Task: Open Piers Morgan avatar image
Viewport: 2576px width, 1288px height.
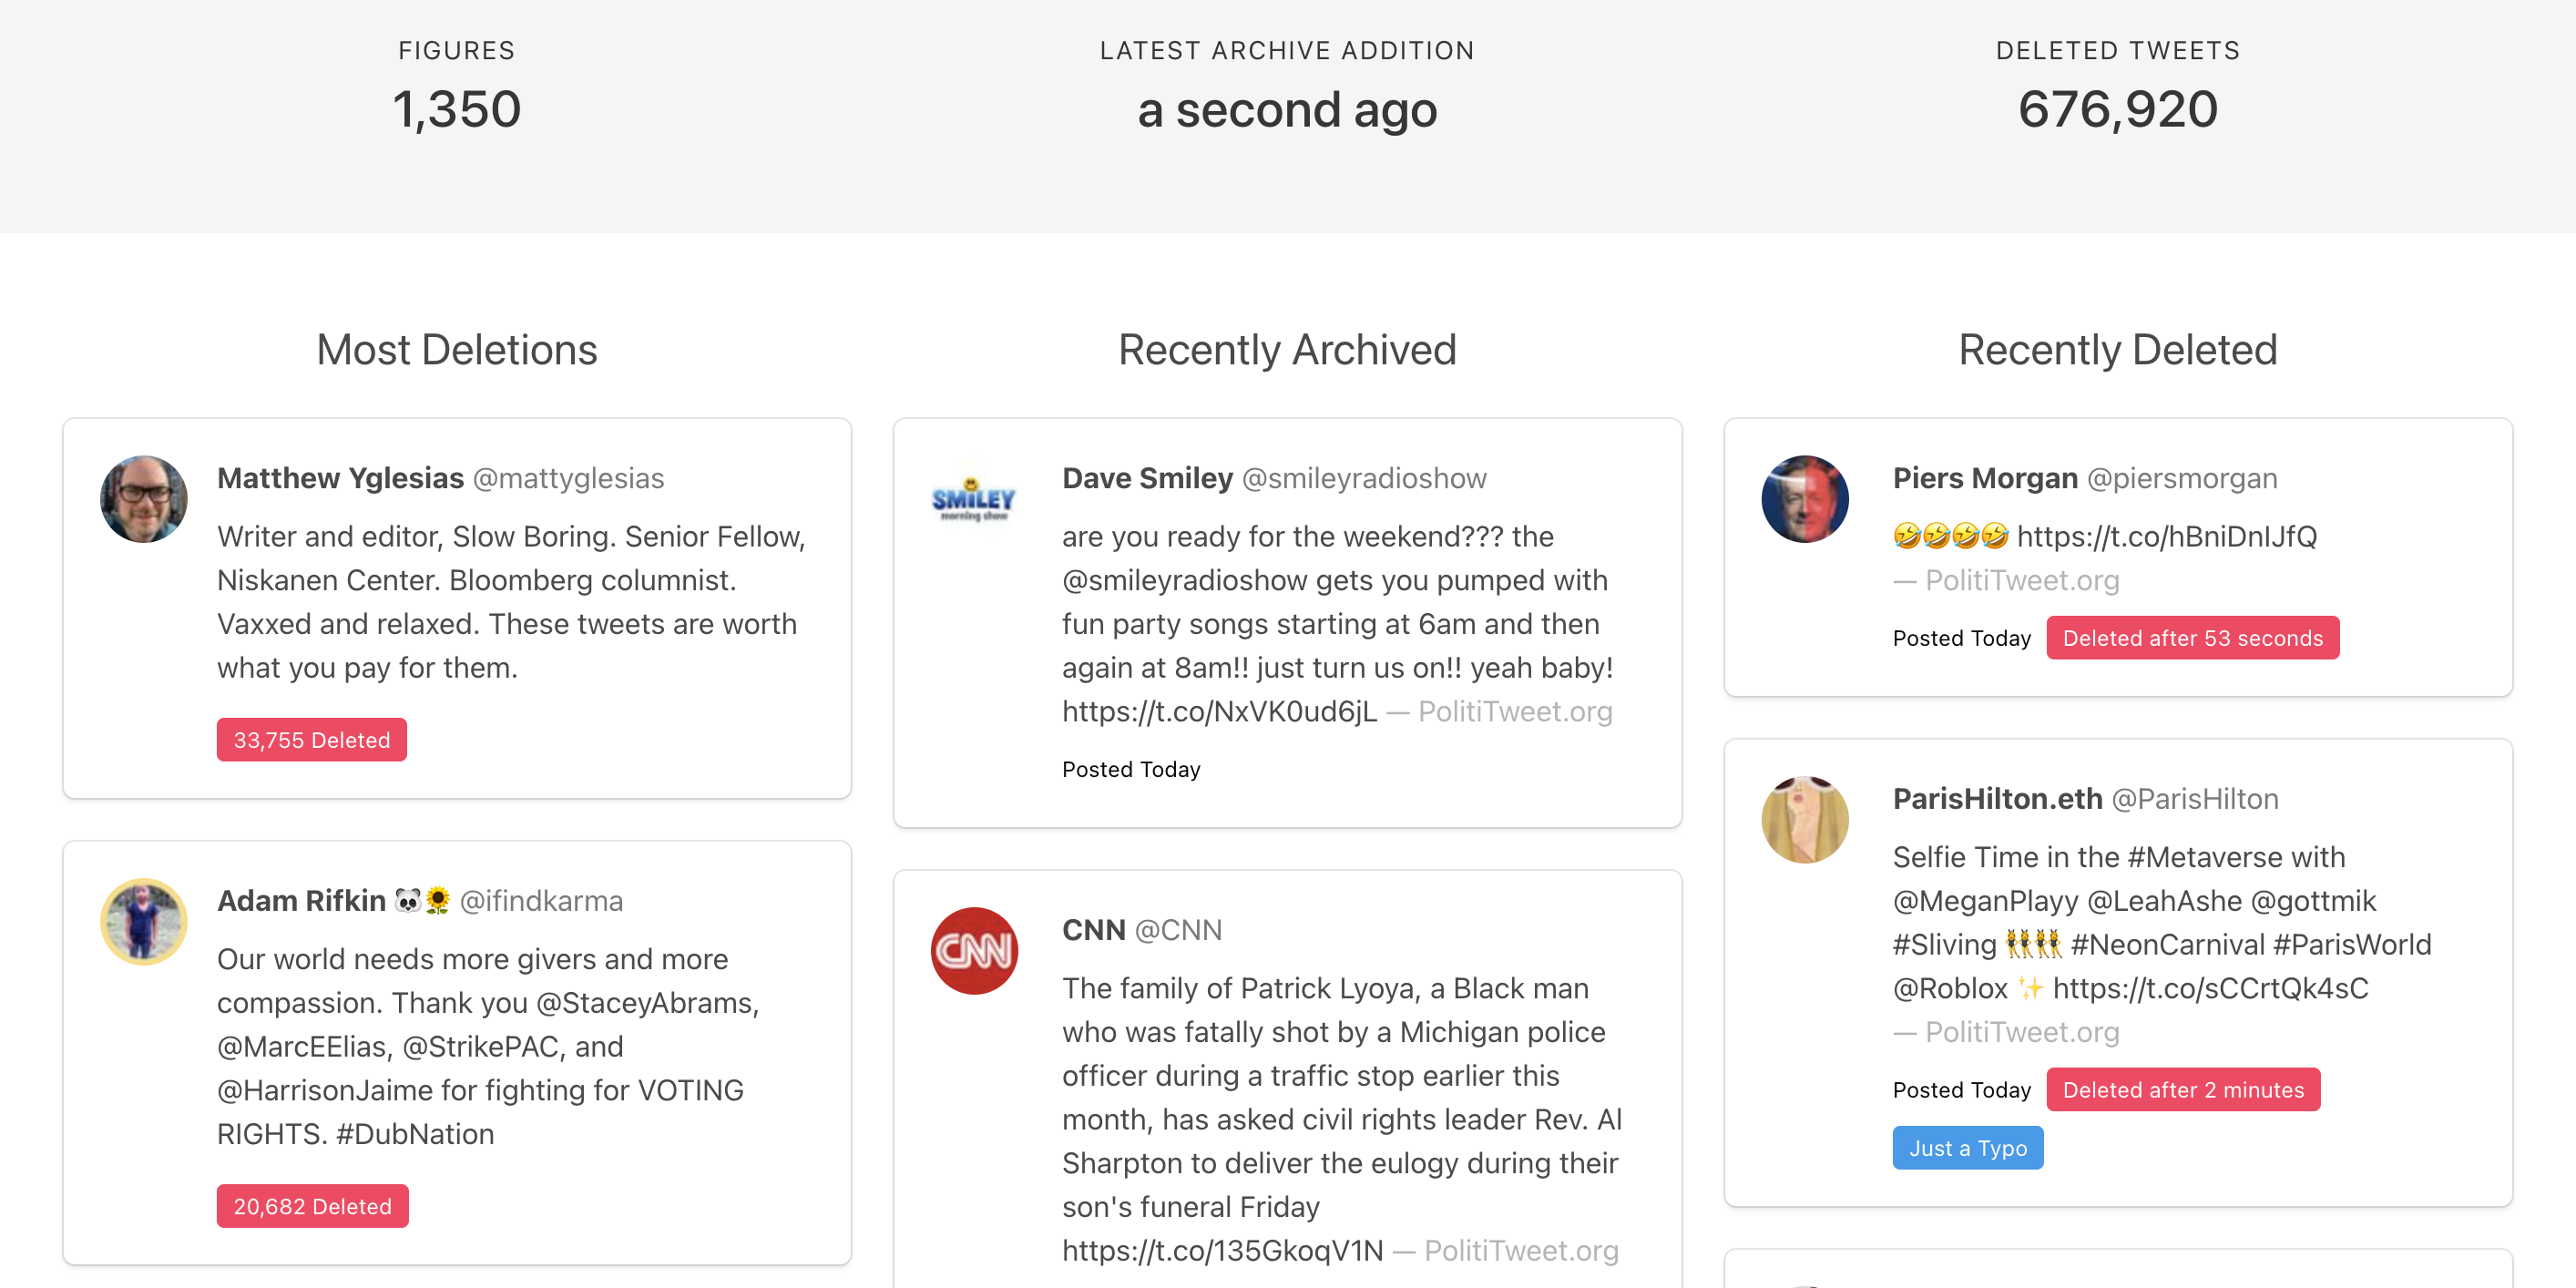Action: tap(1805, 499)
